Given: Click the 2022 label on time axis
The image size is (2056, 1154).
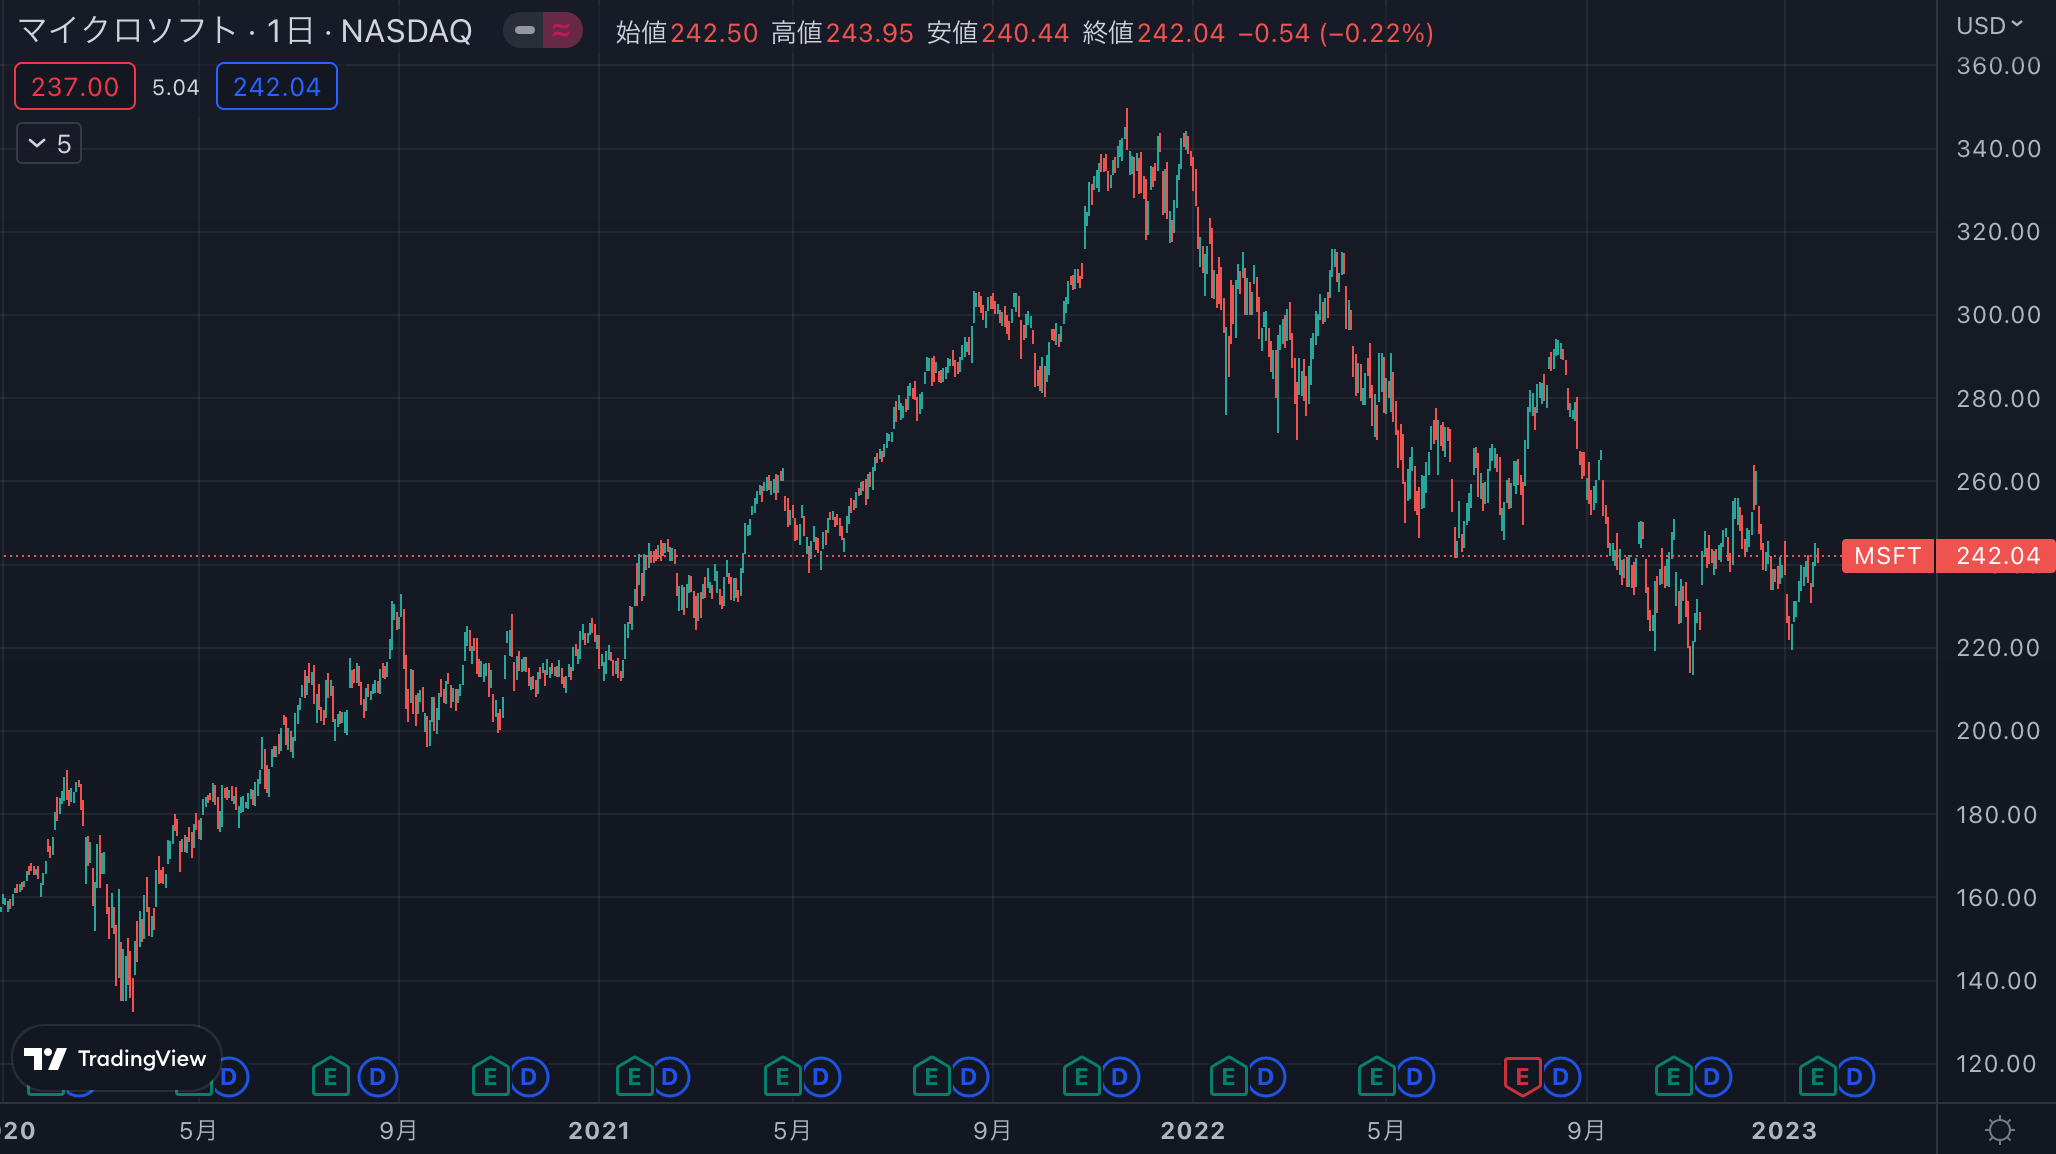Looking at the screenshot, I should [x=1193, y=1131].
